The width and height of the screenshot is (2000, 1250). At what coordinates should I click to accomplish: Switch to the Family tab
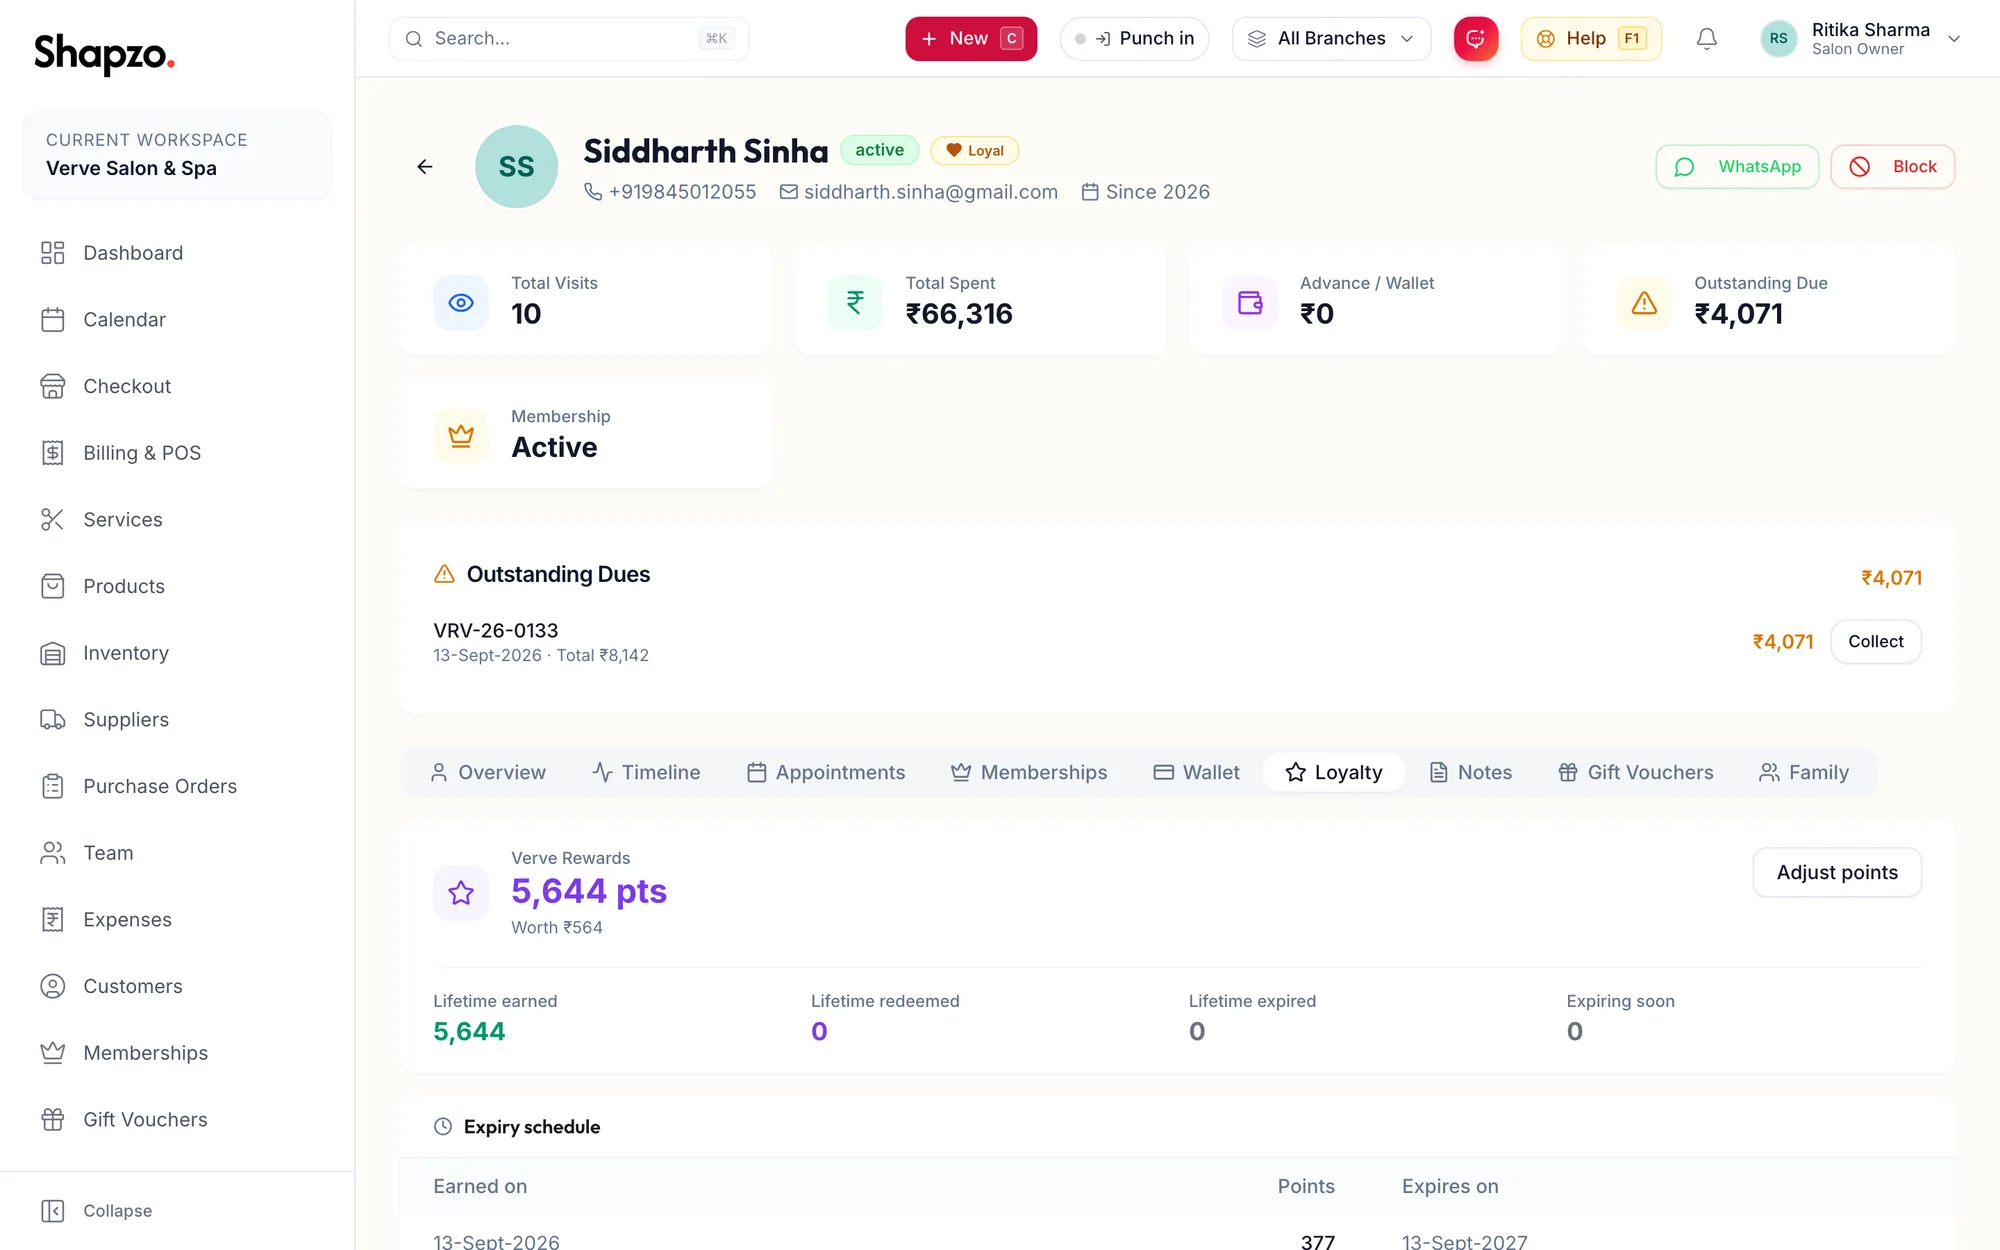click(x=1804, y=773)
